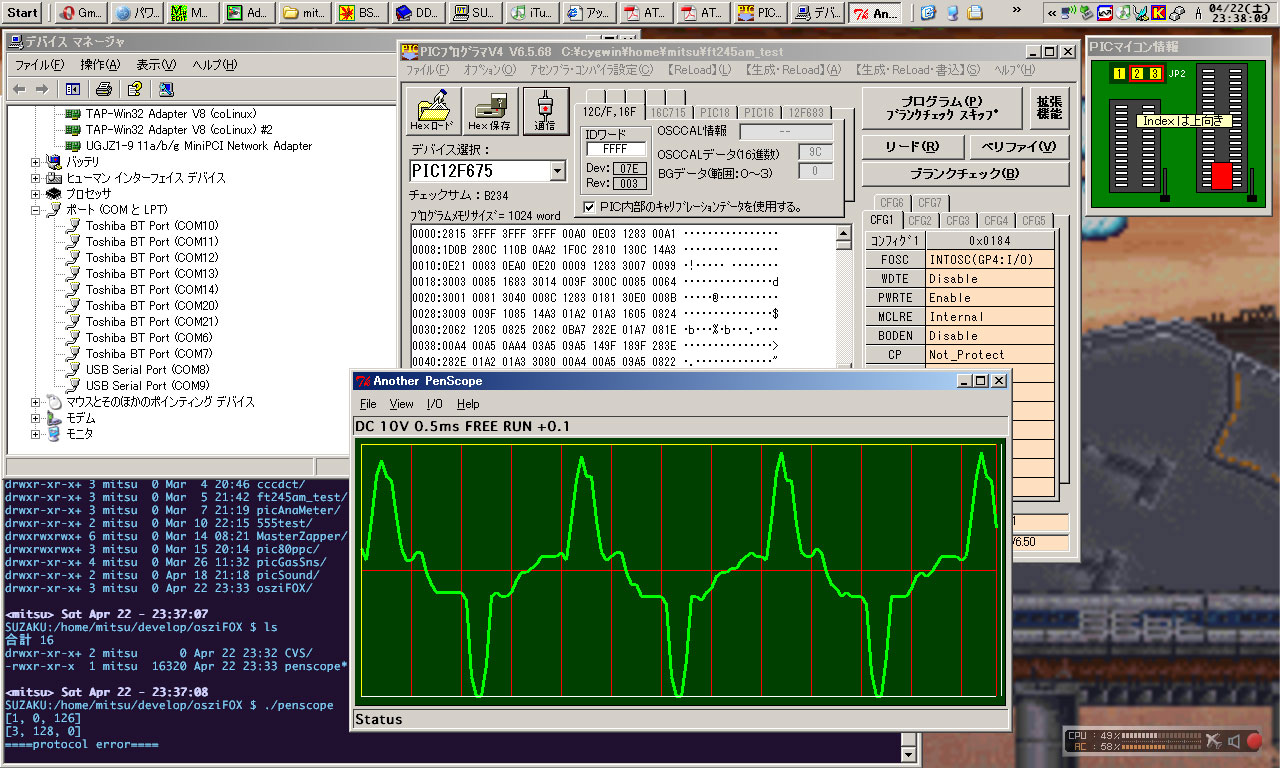Click the properties help icon in Device Manager
The height and width of the screenshot is (768, 1280).
134,89
